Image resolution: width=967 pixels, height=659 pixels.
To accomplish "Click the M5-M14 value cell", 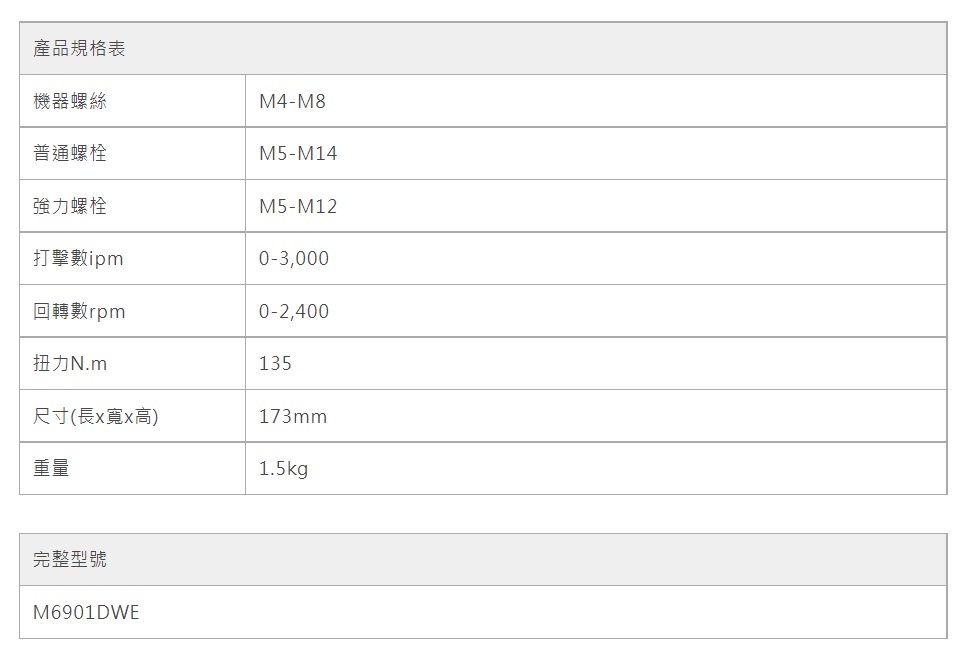I will pyautogui.click(x=298, y=154).
